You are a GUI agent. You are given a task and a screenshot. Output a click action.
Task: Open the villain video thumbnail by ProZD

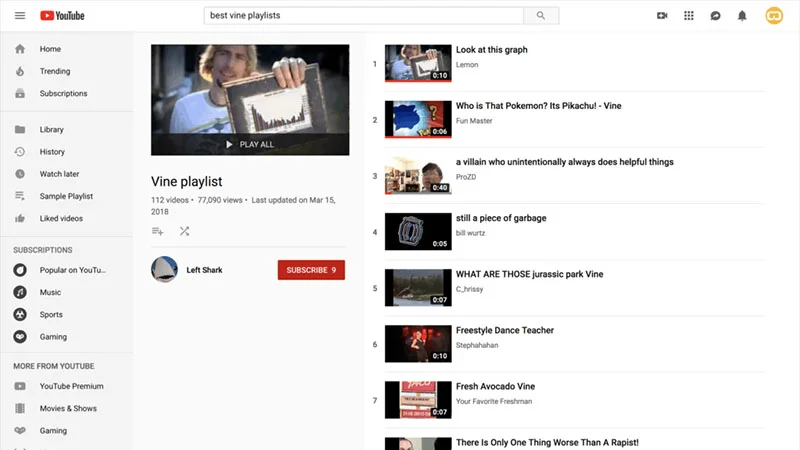tap(418, 176)
